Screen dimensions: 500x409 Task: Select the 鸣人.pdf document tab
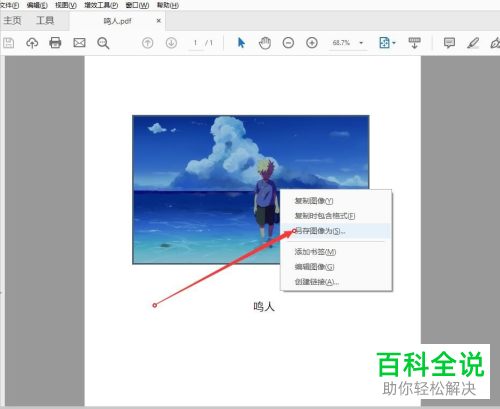pyautogui.click(x=117, y=21)
